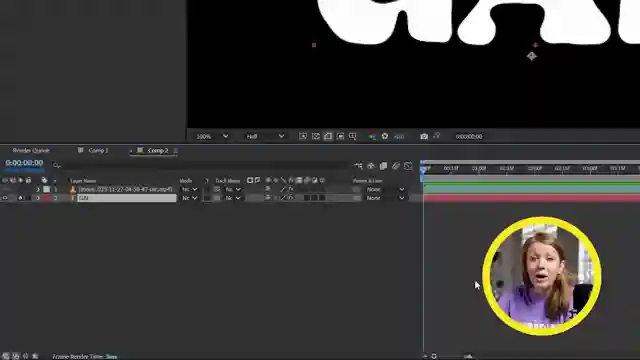Select the teal layer 1 bar in timeline
This screenshot has height=360, width=640.
pyautogui.click(x=532, y=189)
